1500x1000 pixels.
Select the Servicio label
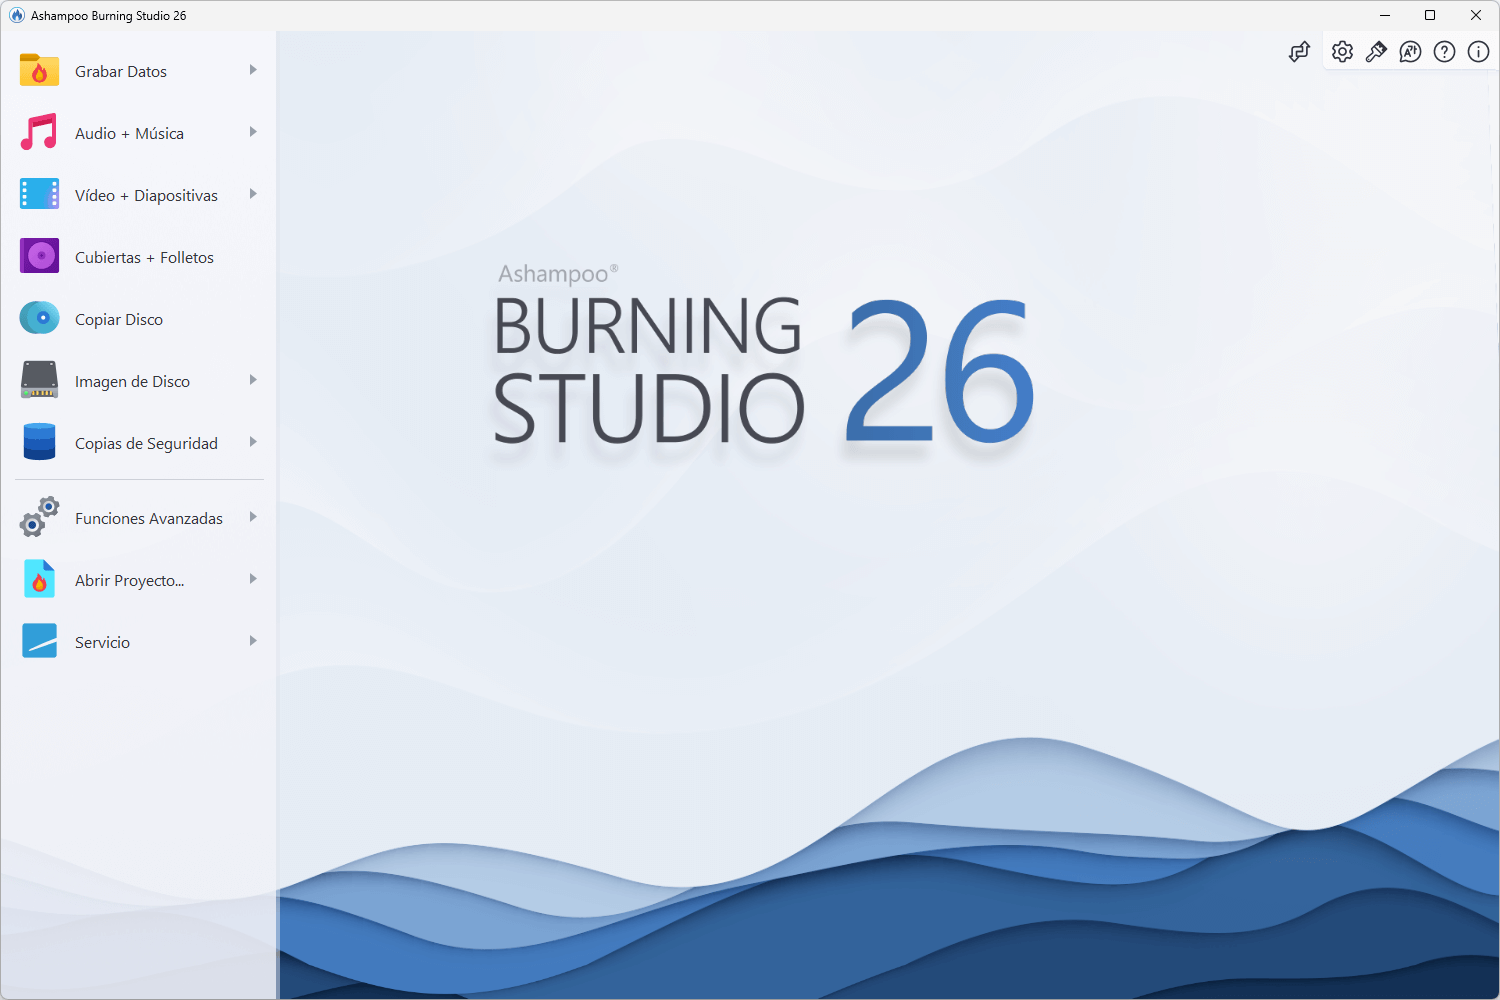[x=102, y=643]
